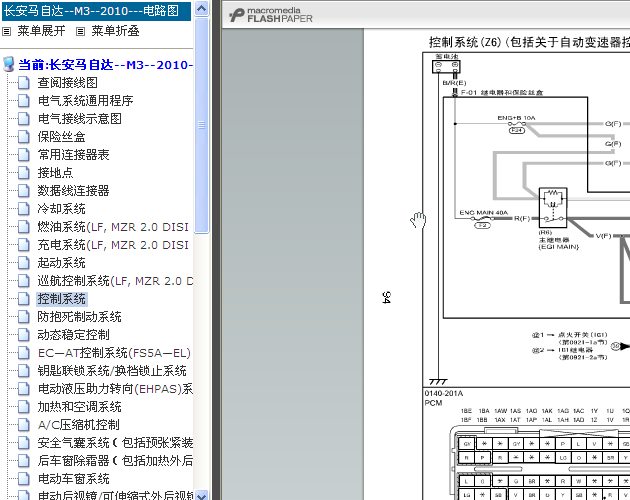This screenshot has width=630, height=500.
Task: Click the sidebar scrollbar down arrow
Action: coord(202,495)
